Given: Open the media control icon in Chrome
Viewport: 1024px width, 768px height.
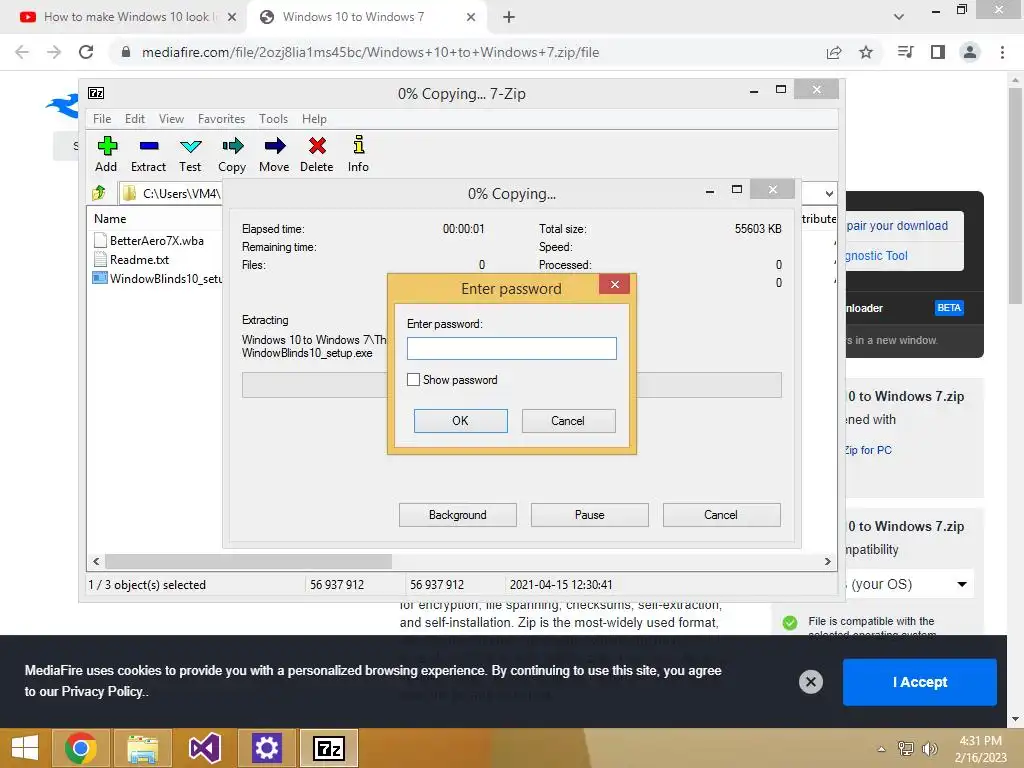Looking at the screenshot, I should click(905, 52).
